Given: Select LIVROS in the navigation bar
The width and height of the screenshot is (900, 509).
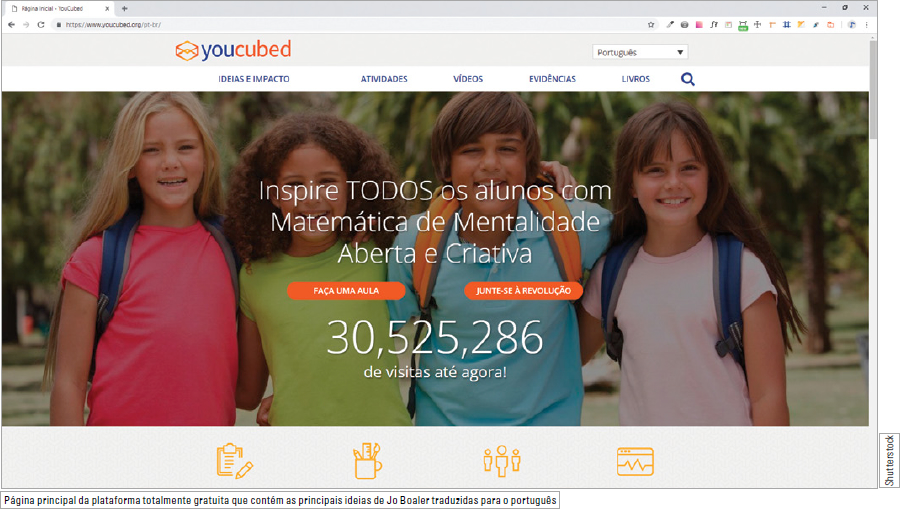Looking at the screenshot, I should pos(635,79).
